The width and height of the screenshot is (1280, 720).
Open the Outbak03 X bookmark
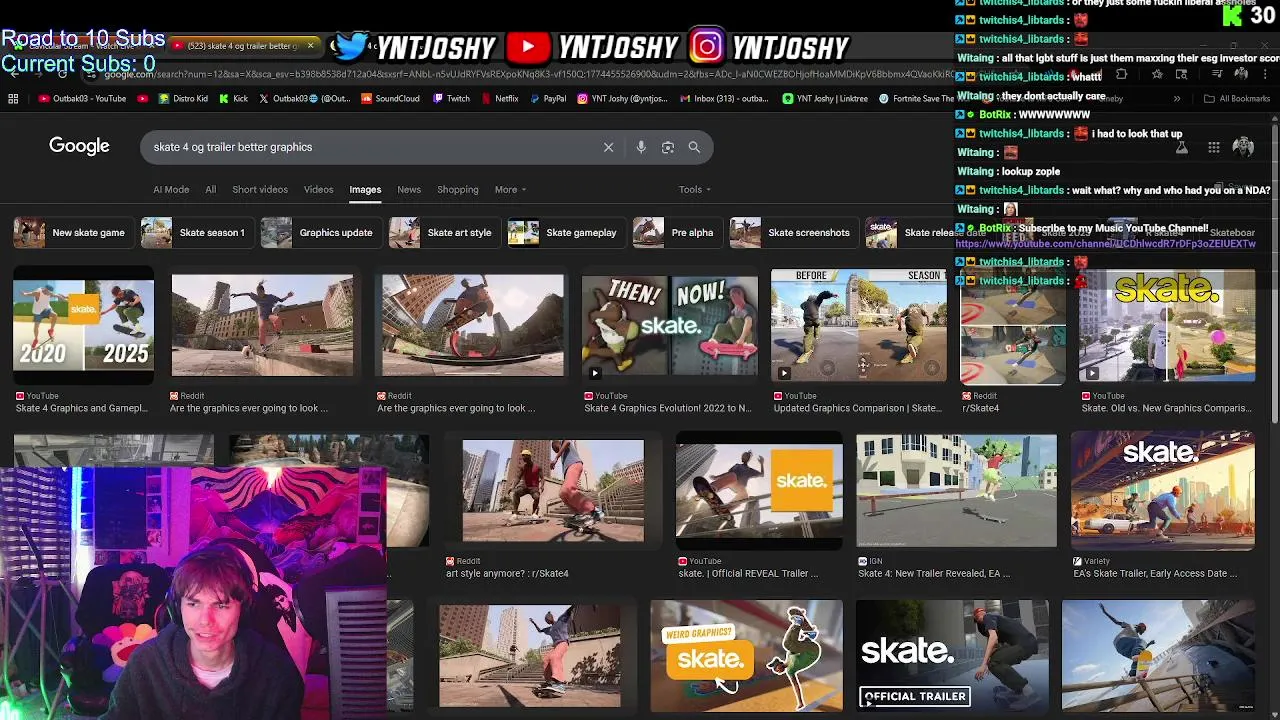point(305,99)
